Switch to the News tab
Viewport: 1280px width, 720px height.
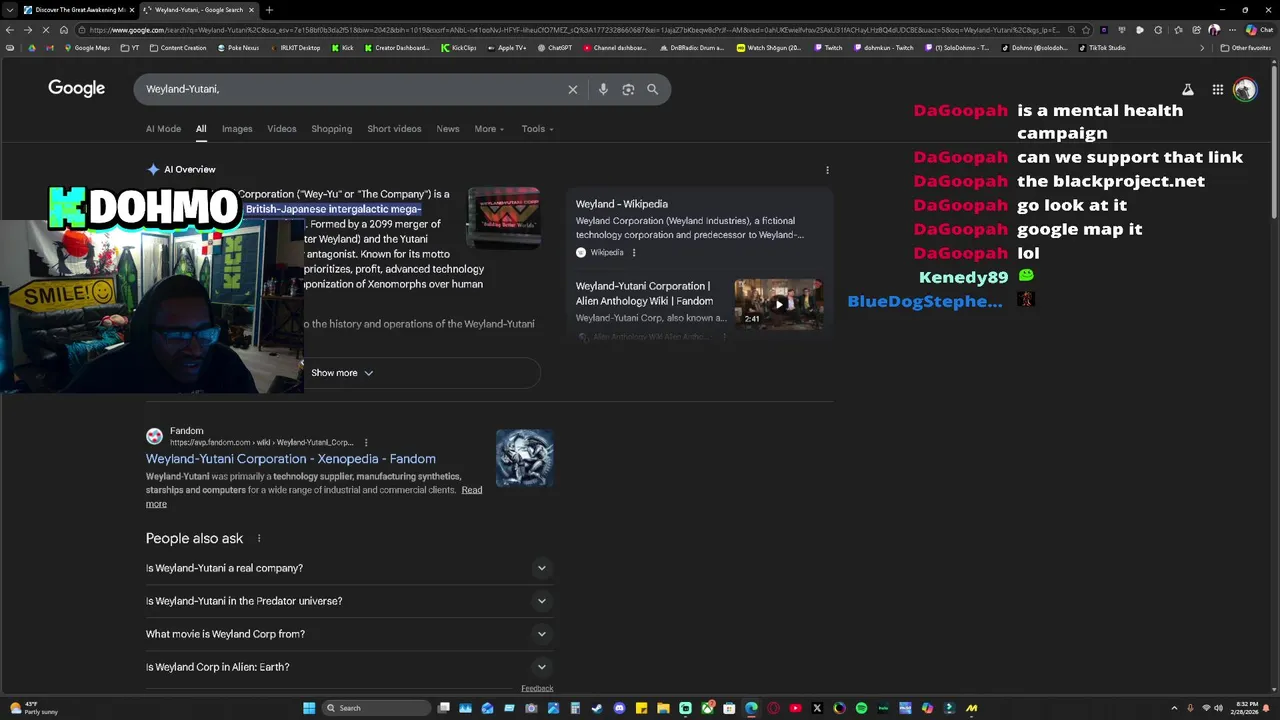(x=448, y=129)
